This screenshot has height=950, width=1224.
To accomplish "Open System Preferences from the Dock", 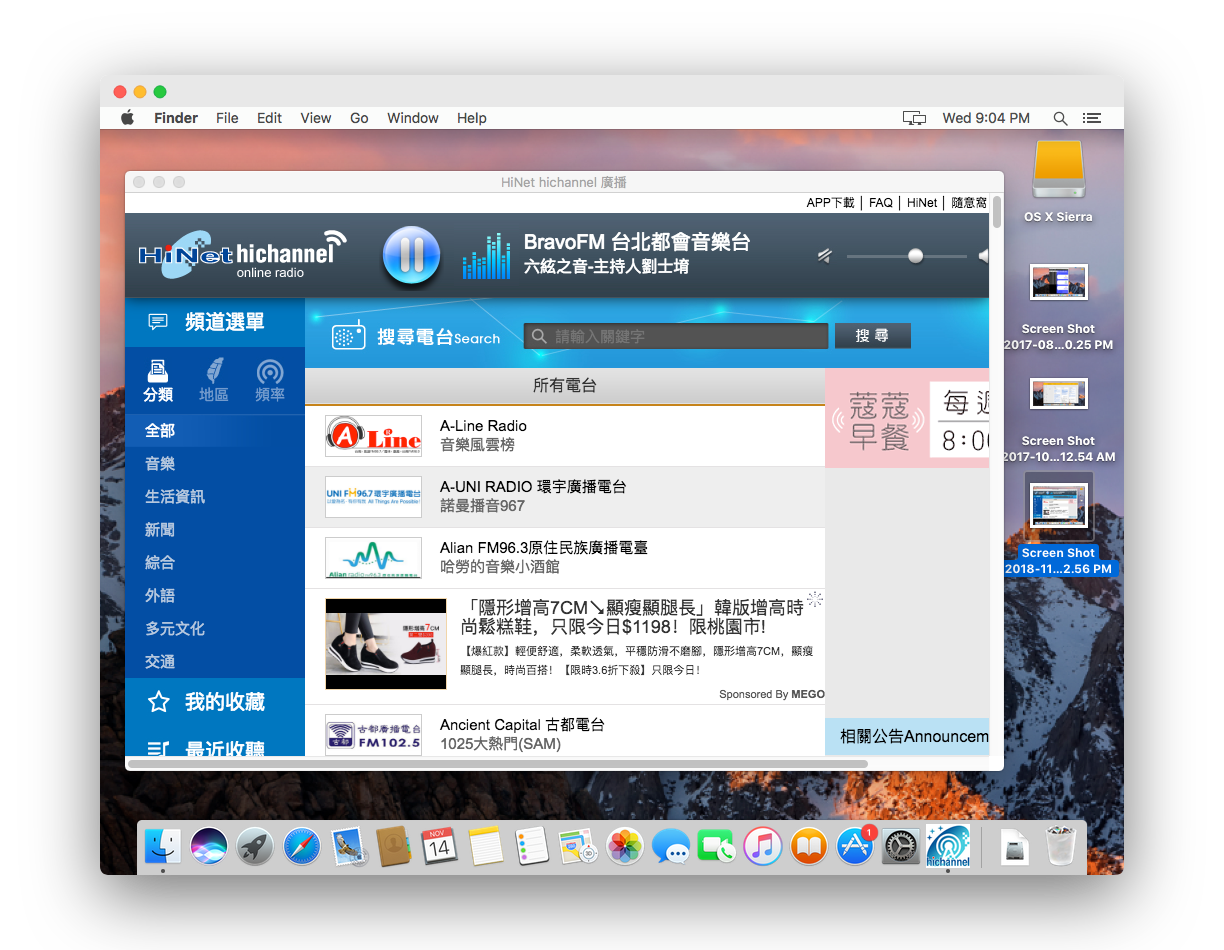I will pyautogui.click(x=901, y=848).
